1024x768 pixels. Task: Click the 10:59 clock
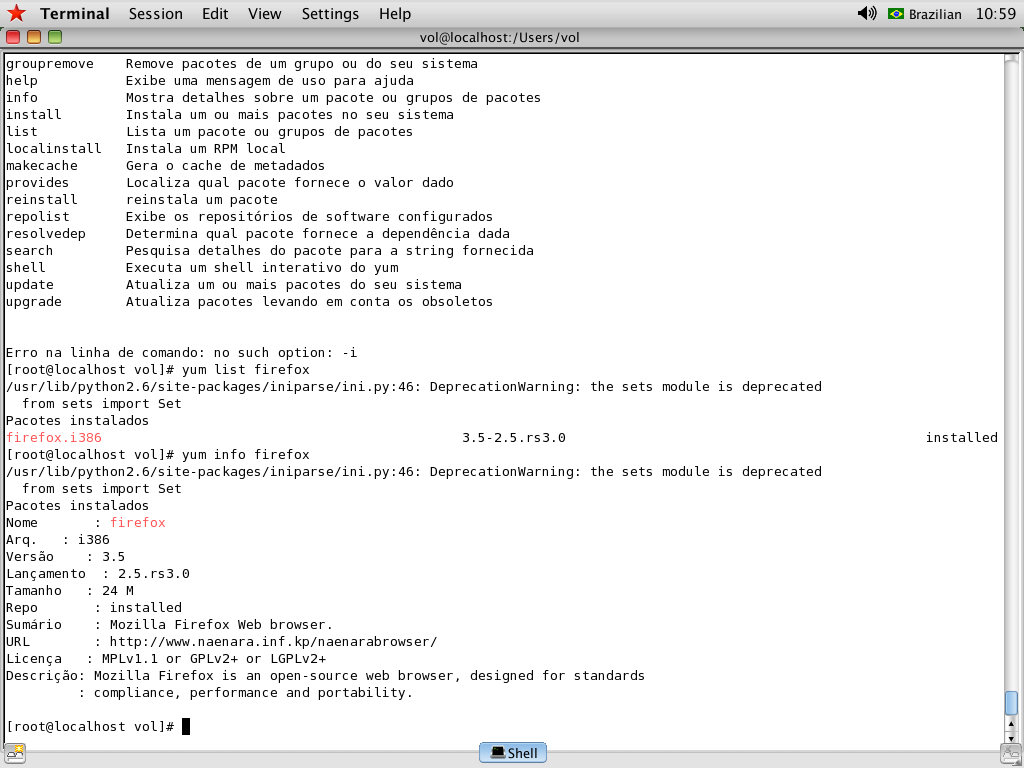(x=995, y=14)
